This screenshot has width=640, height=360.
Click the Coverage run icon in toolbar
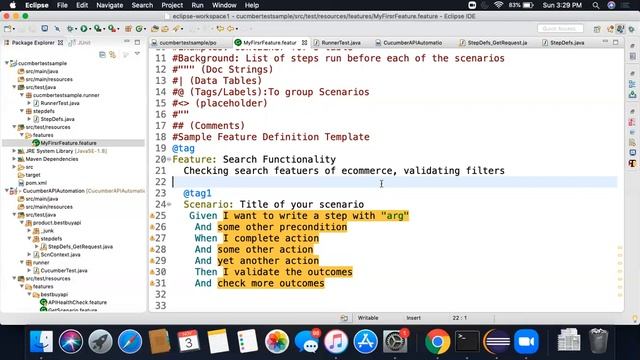coord(98,29)
